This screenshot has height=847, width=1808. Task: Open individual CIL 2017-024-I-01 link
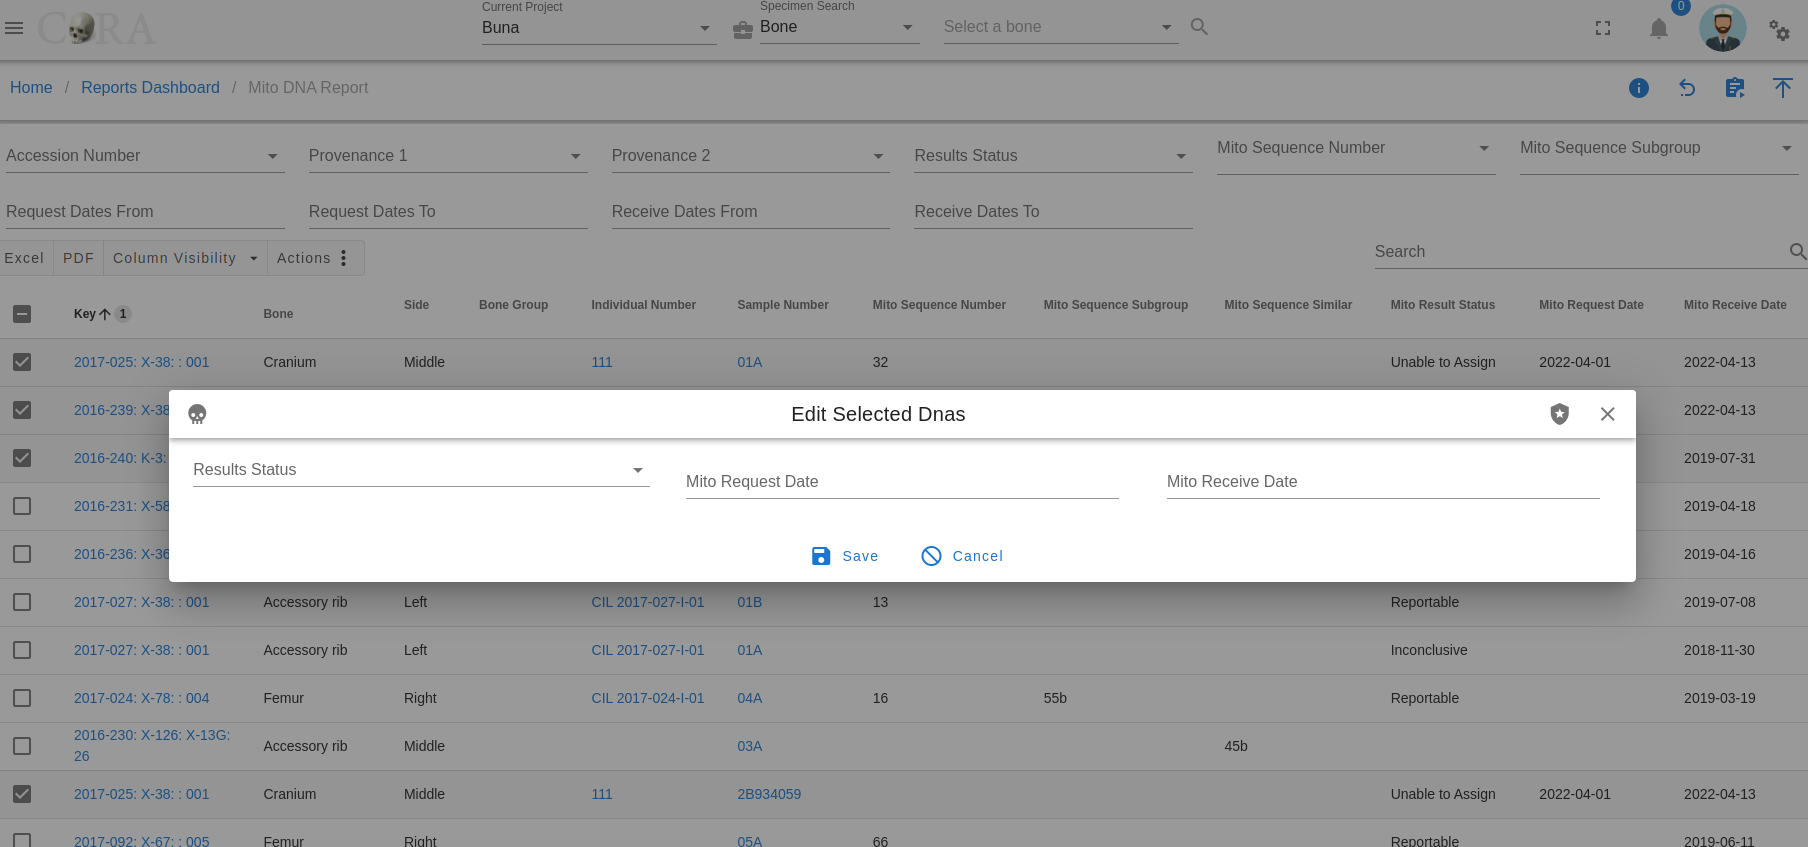pyautogui.click(x=648, y=698)
